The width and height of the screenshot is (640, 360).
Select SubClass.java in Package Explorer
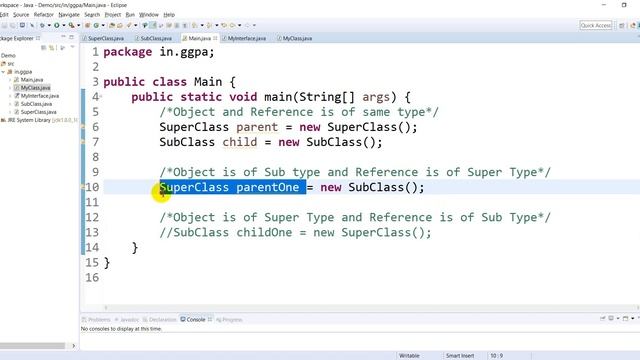pos(36,104)
